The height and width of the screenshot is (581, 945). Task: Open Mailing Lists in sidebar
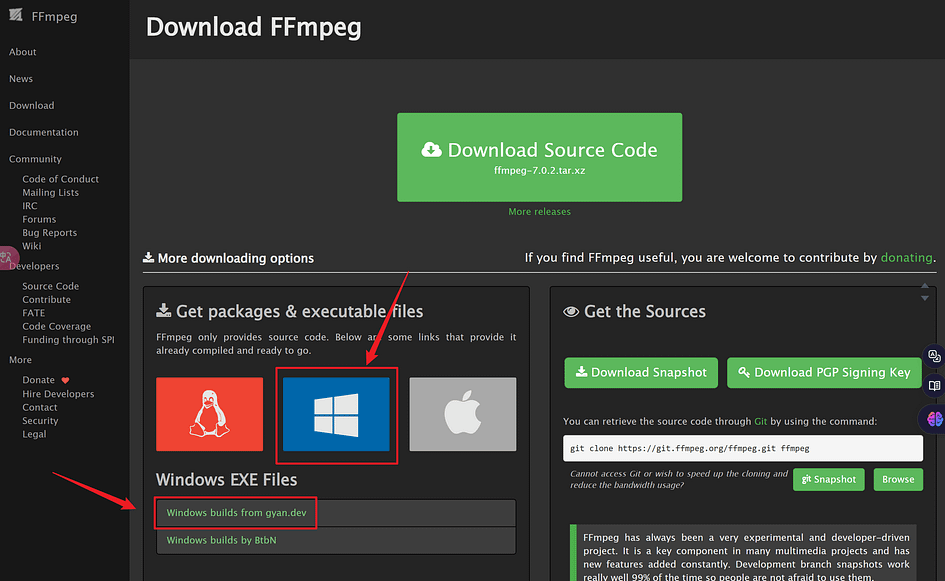click(51, 192)
